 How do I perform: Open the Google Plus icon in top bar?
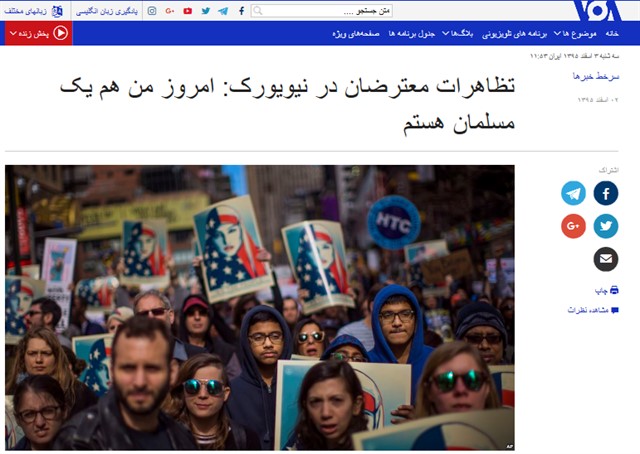point(170,11)
